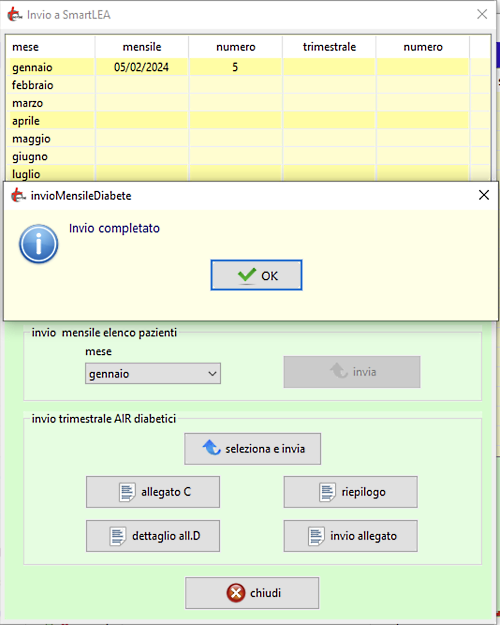Open the mese dropdown showing gennaio
500x625 pixels.
pos(153,373)
